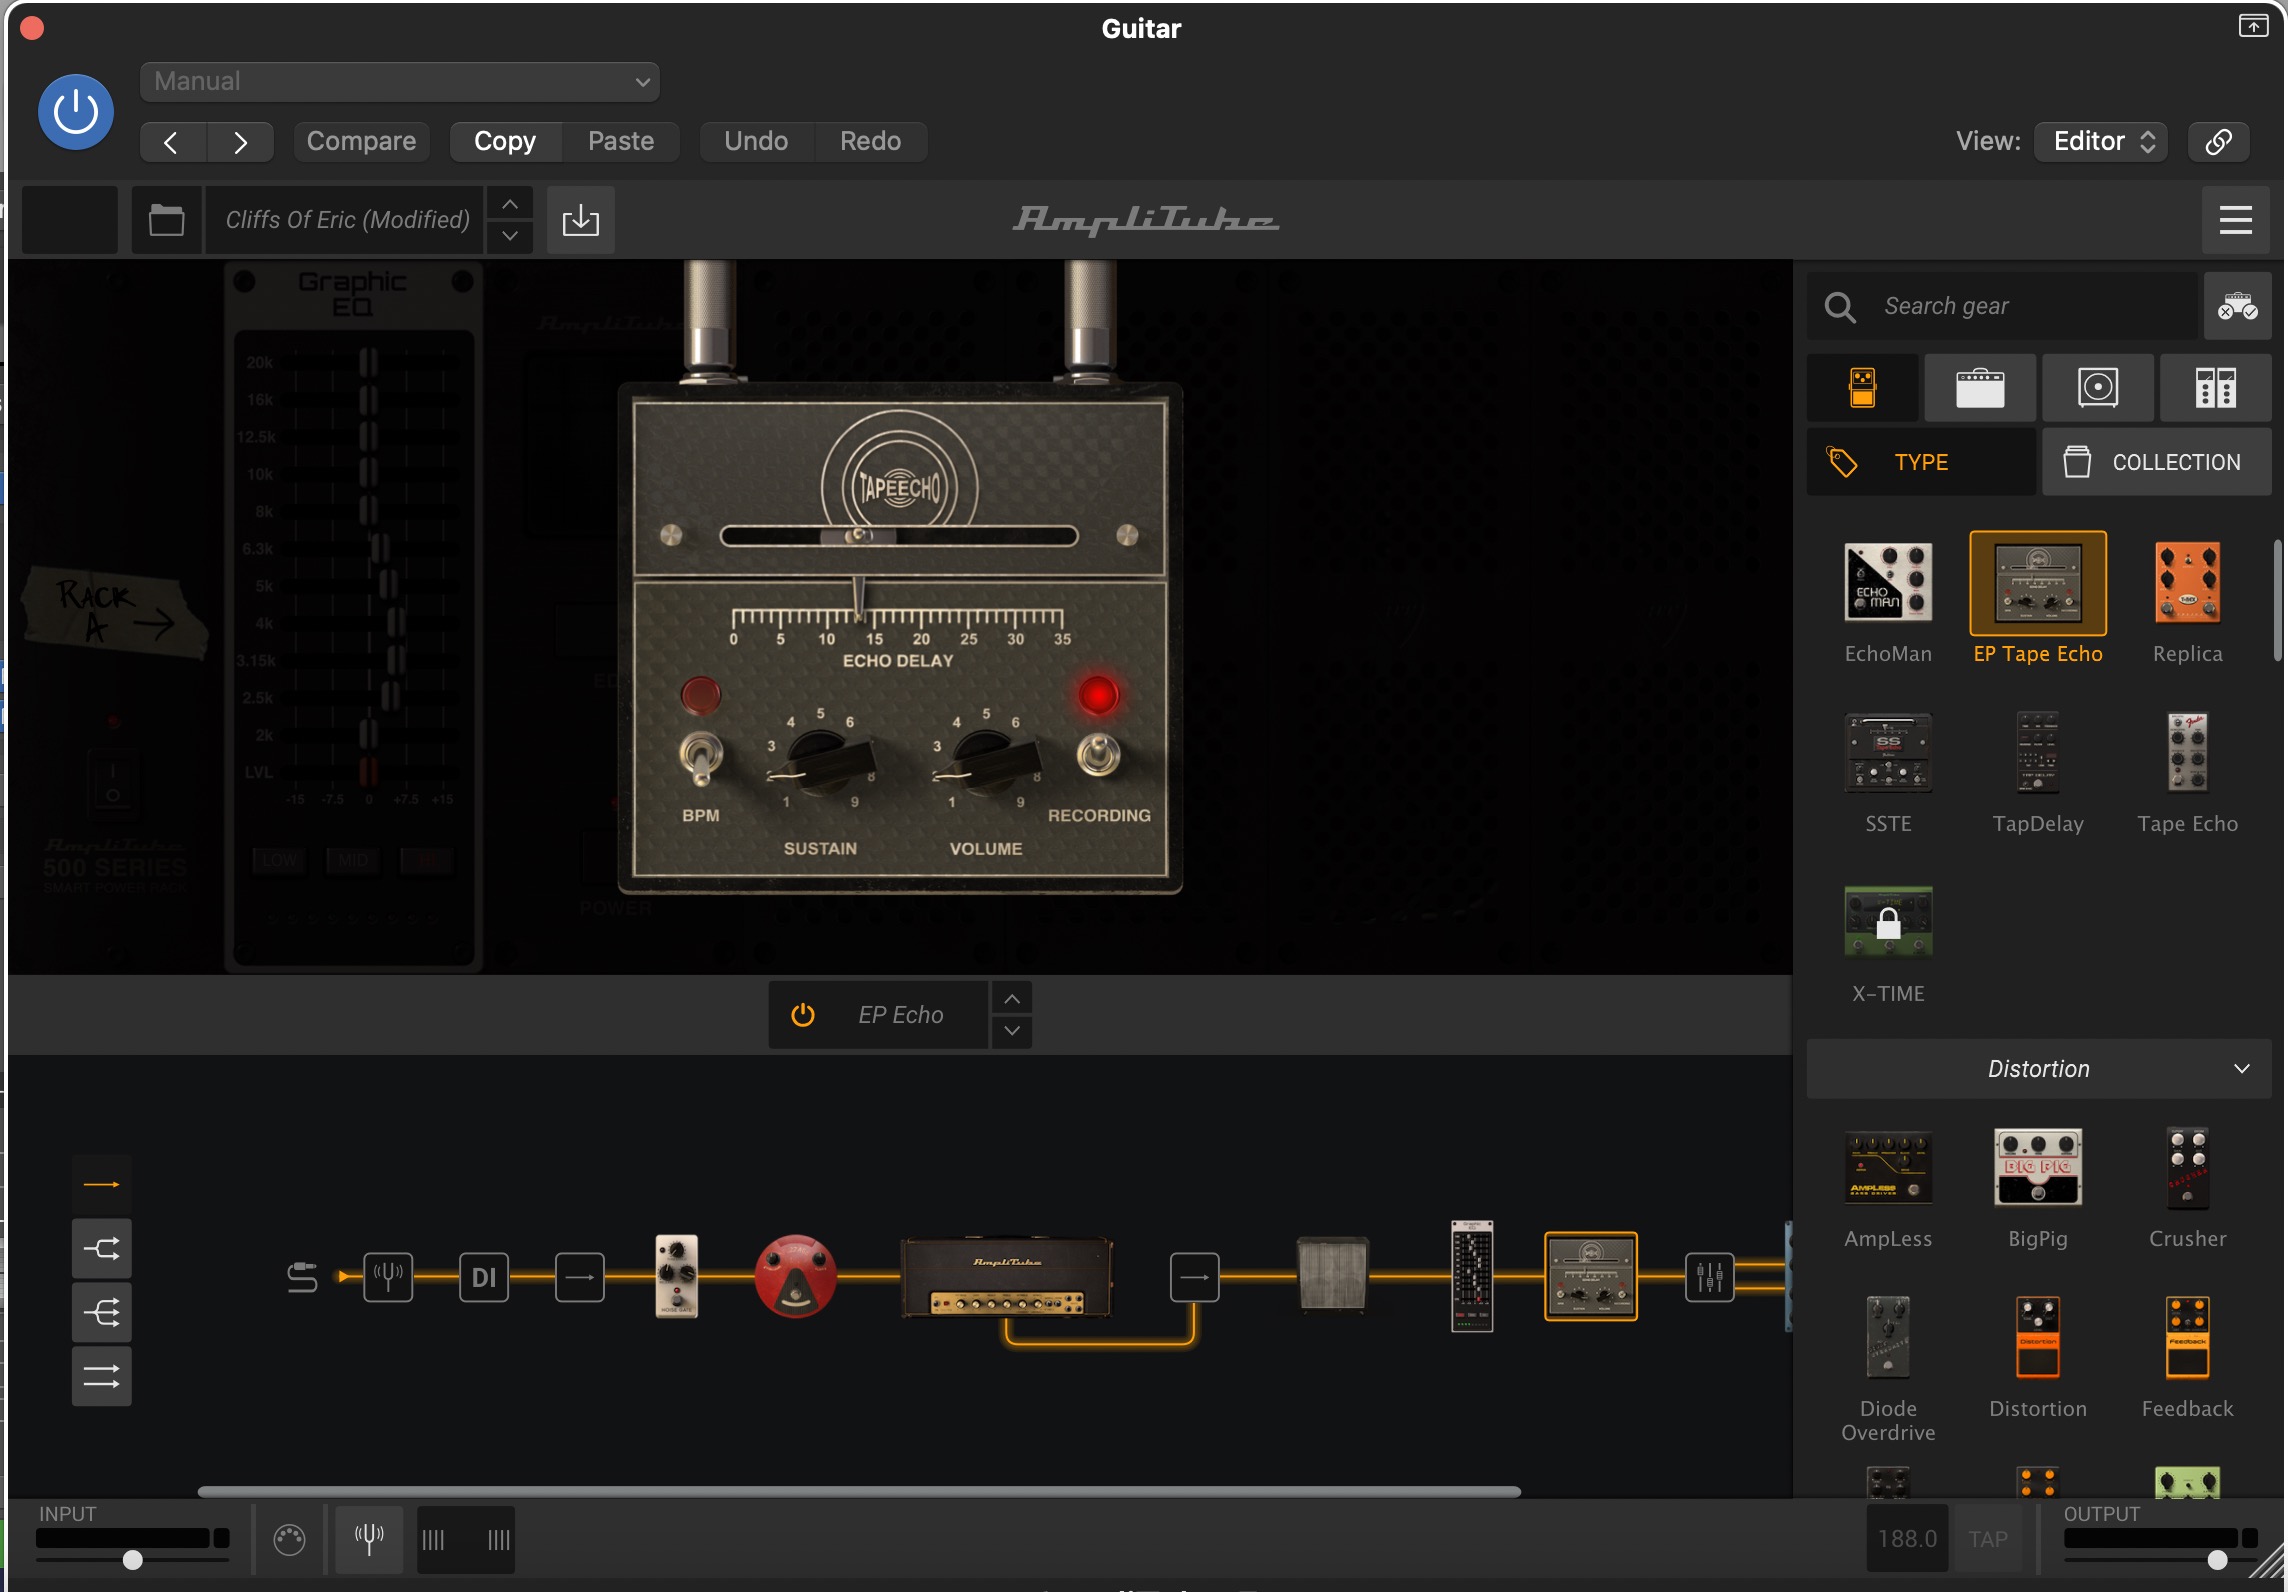Screen dimensions: 2288x1592
Task: Select the red fuzz pedal in chain
Action: 795,1277
